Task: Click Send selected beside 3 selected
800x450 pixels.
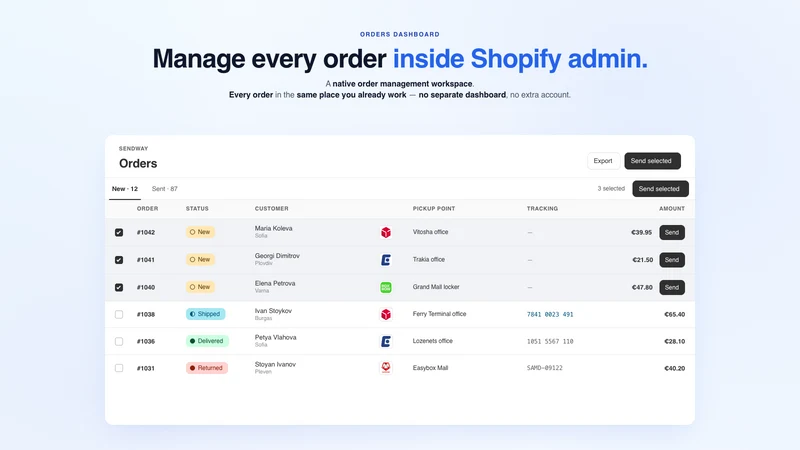Action: 660,189
